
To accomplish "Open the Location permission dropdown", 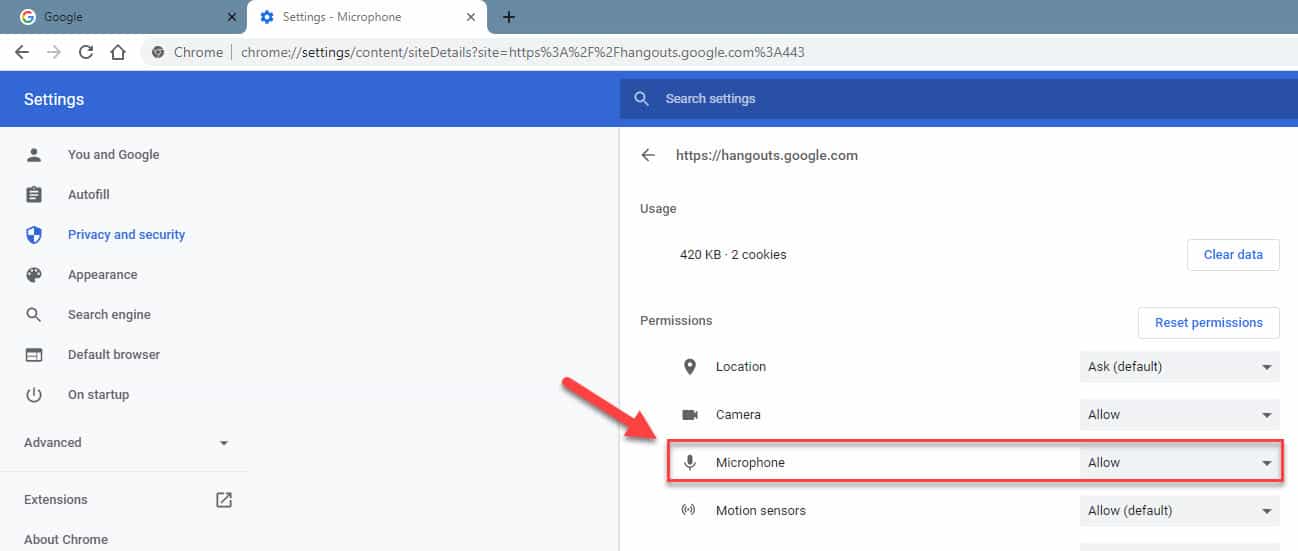I will pyautogui.click(x=1179, y=367).
